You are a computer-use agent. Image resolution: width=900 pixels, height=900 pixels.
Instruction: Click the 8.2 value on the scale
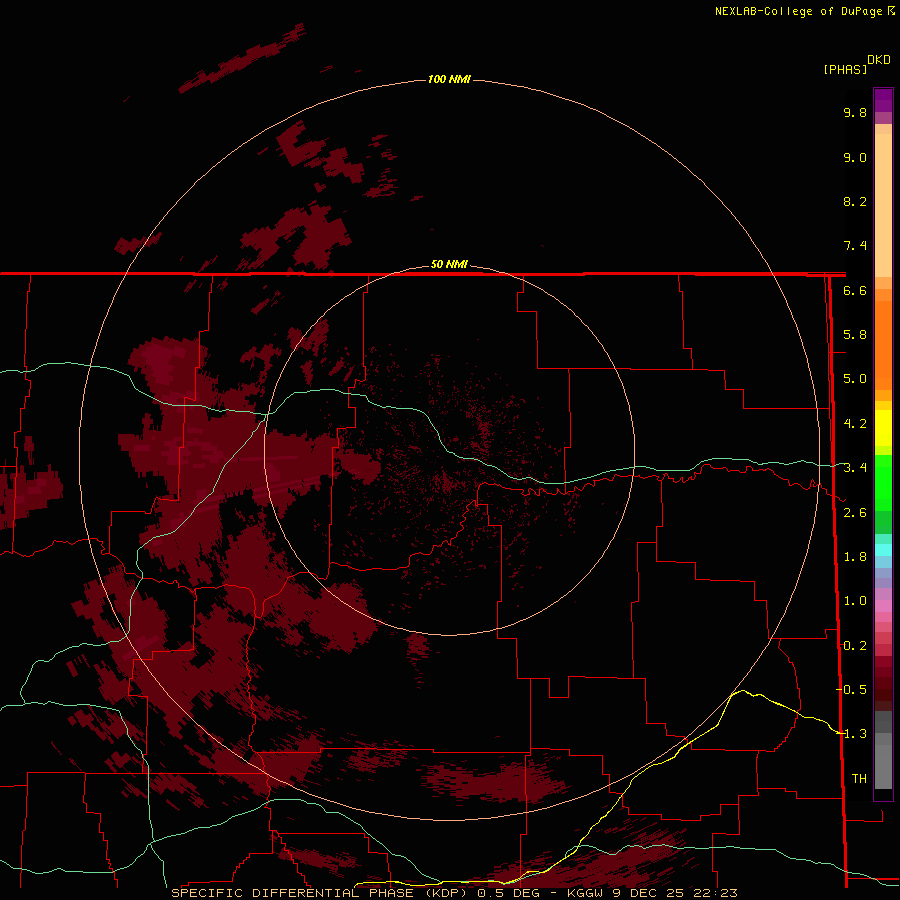tap(855, 201)
